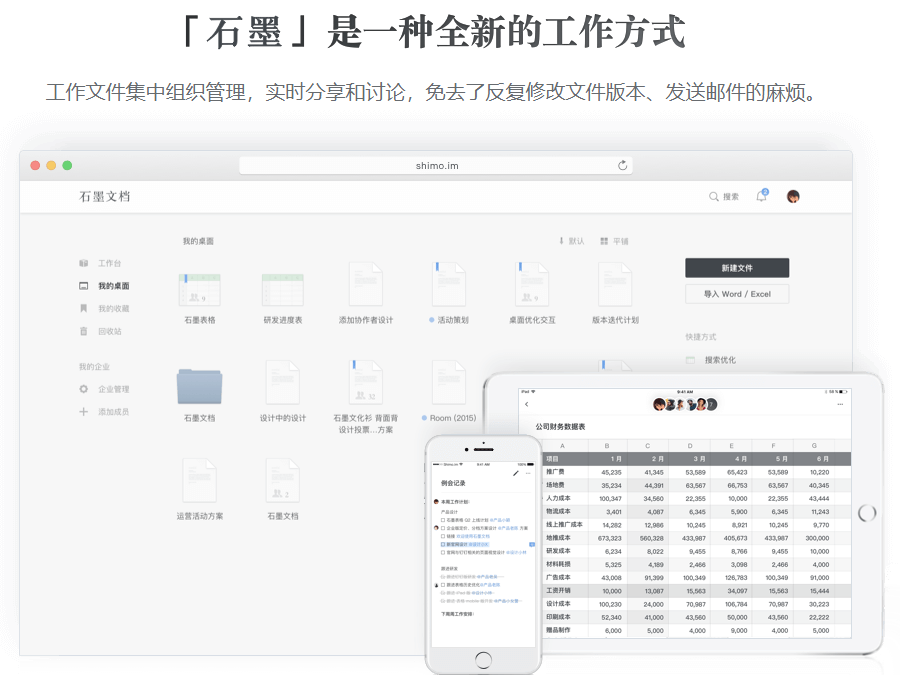Tap the pencil edit icon on the iPhone

click(515, 474)
